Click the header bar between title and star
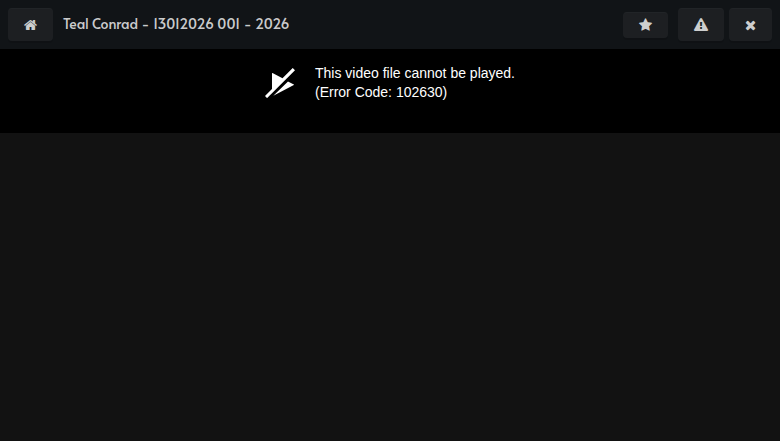The image size is (780, 441). point(455,24)
